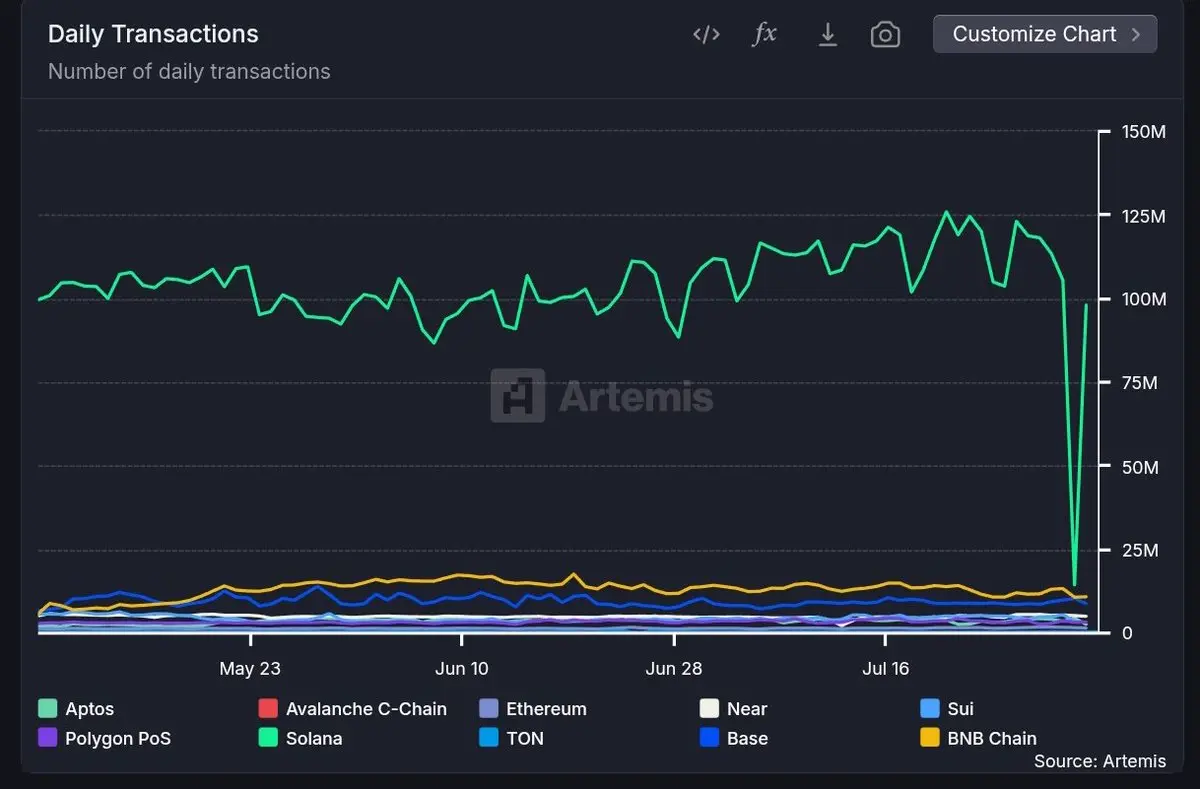Hide the Near series label
Viewport: 1200px width, 789px height.
[747, 709]
